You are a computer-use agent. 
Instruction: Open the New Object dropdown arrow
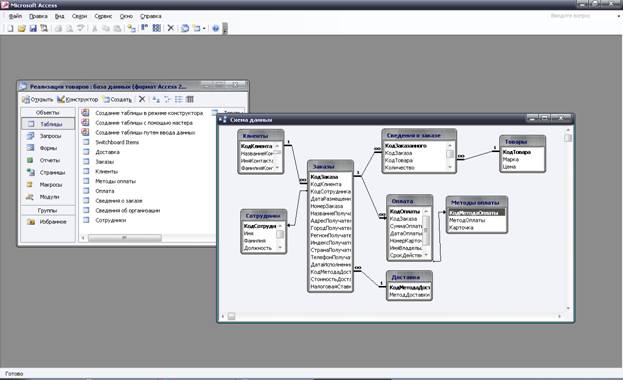point(204,28)
